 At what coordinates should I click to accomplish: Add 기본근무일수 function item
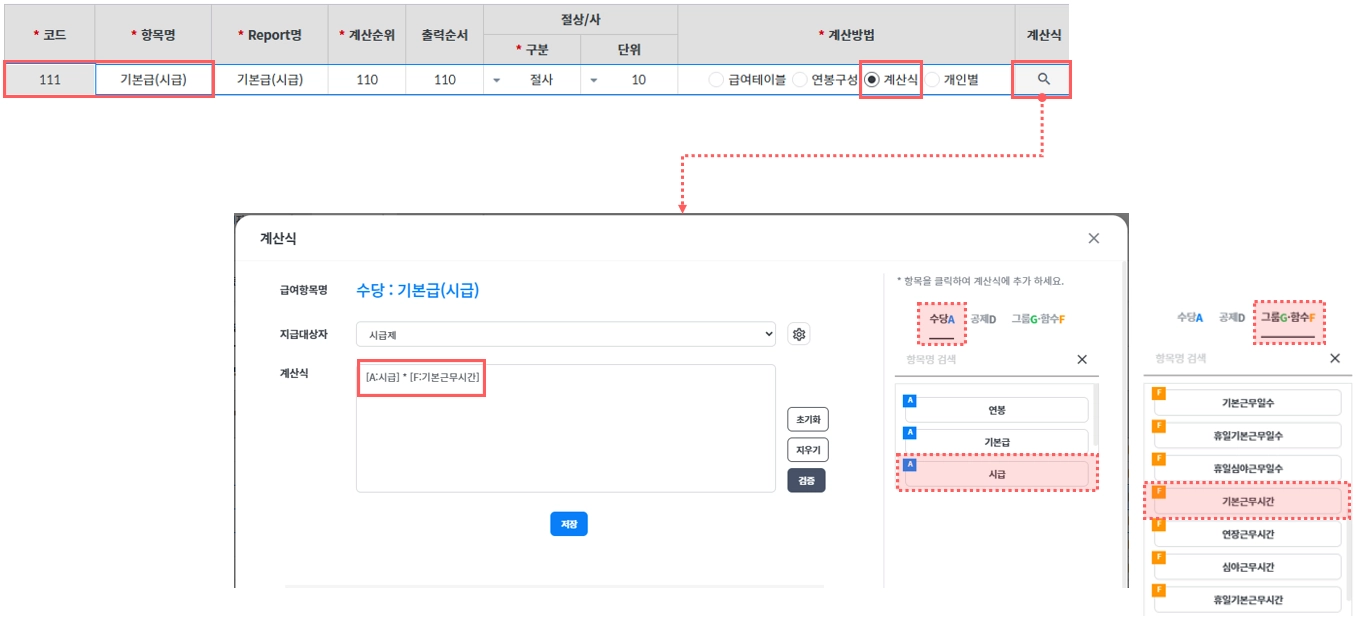tap(1247, 403)
